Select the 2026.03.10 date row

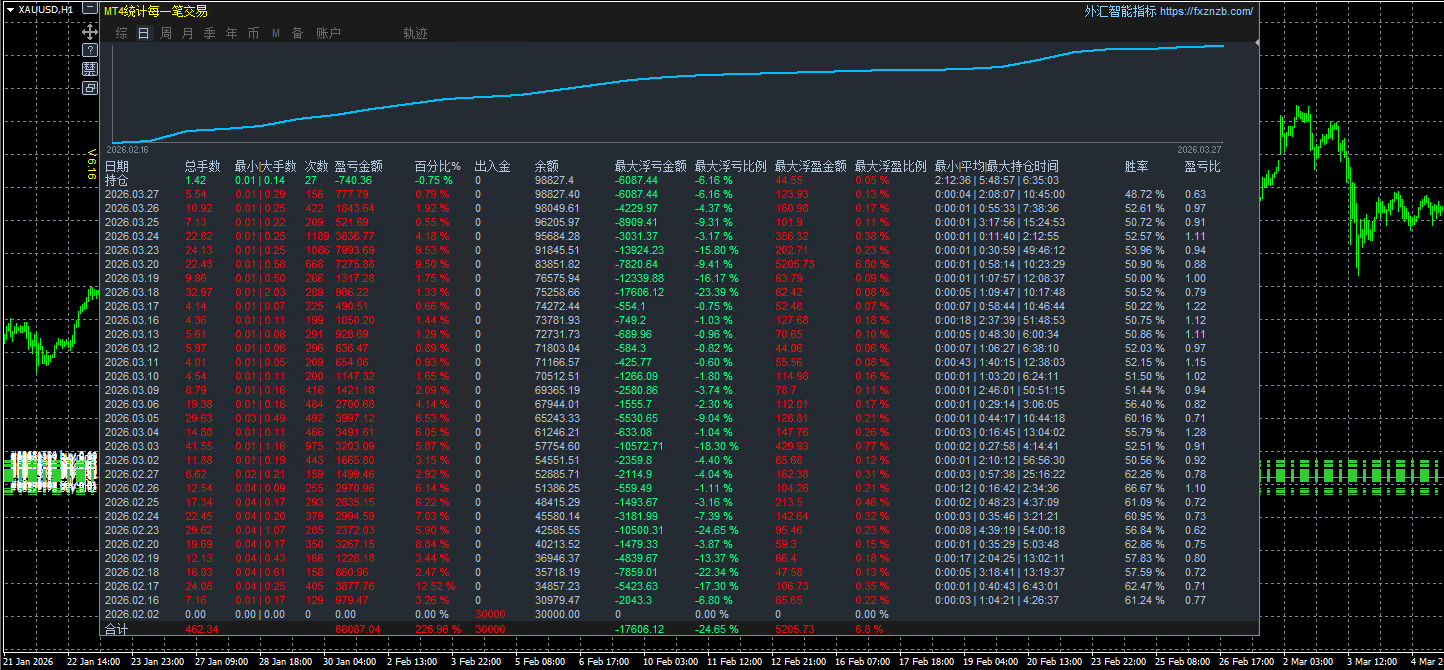(x=132, y=376)
